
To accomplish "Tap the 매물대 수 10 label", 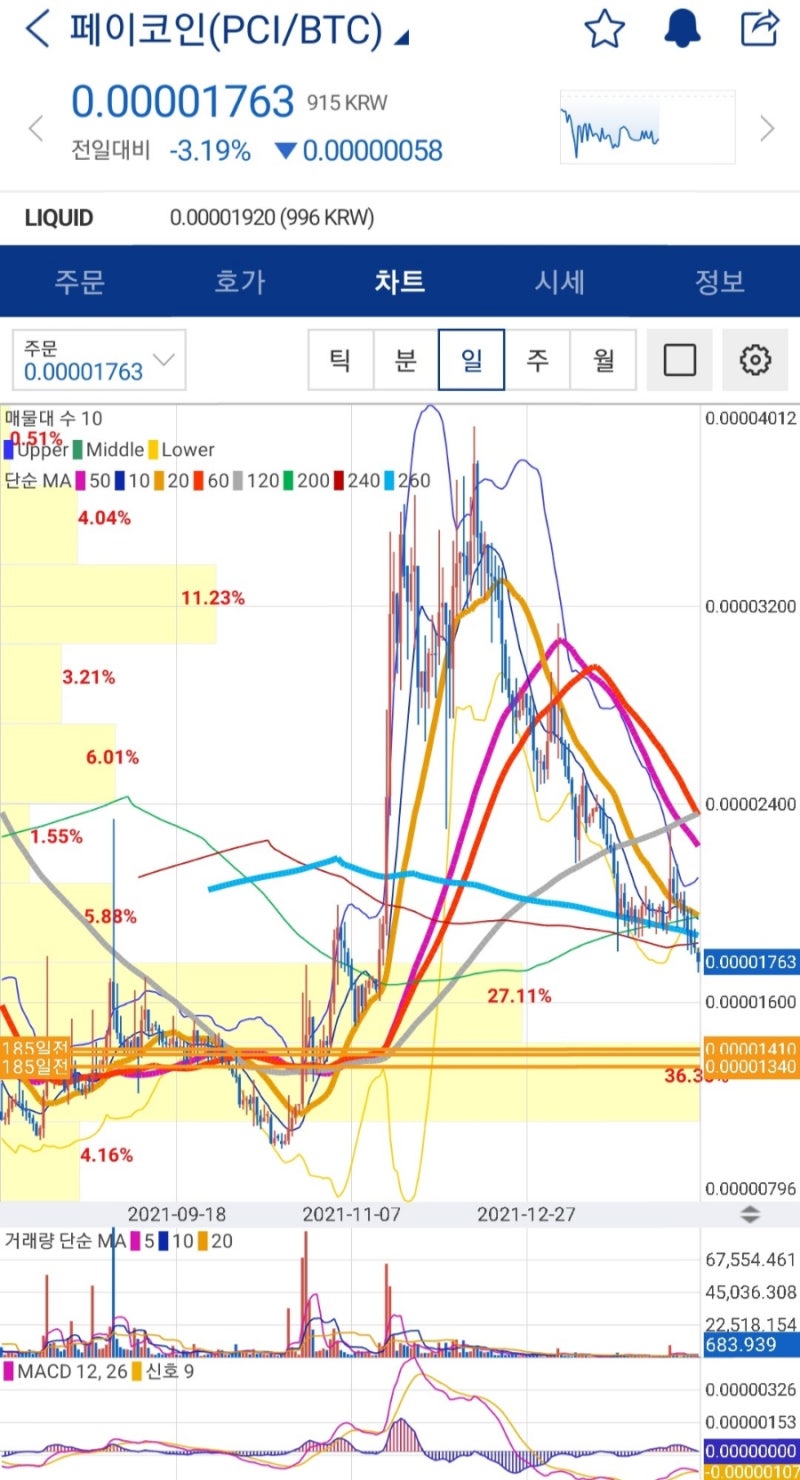I will (x=53, y=419).
